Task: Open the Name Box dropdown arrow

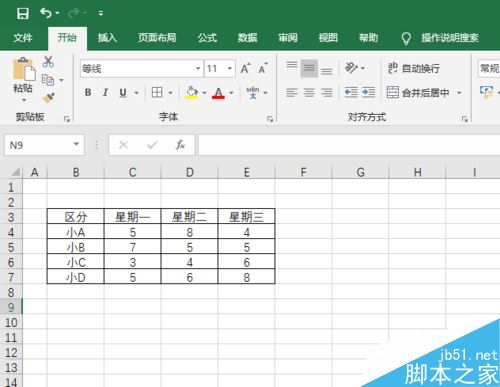Action: pyautogui.click(x=76, y=144)
